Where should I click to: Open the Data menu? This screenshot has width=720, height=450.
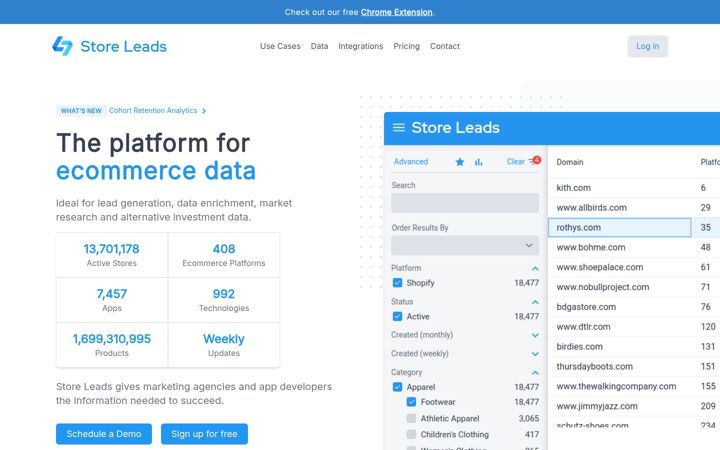(319, 46)
